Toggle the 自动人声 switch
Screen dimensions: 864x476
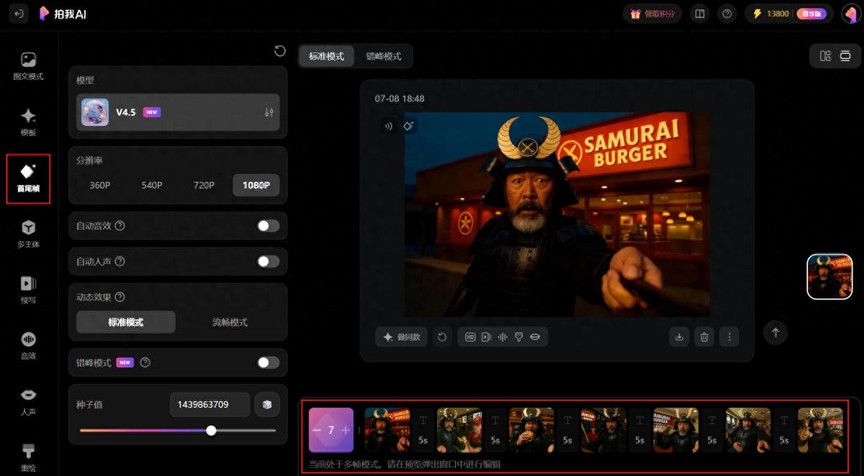(x=268, y=261)
